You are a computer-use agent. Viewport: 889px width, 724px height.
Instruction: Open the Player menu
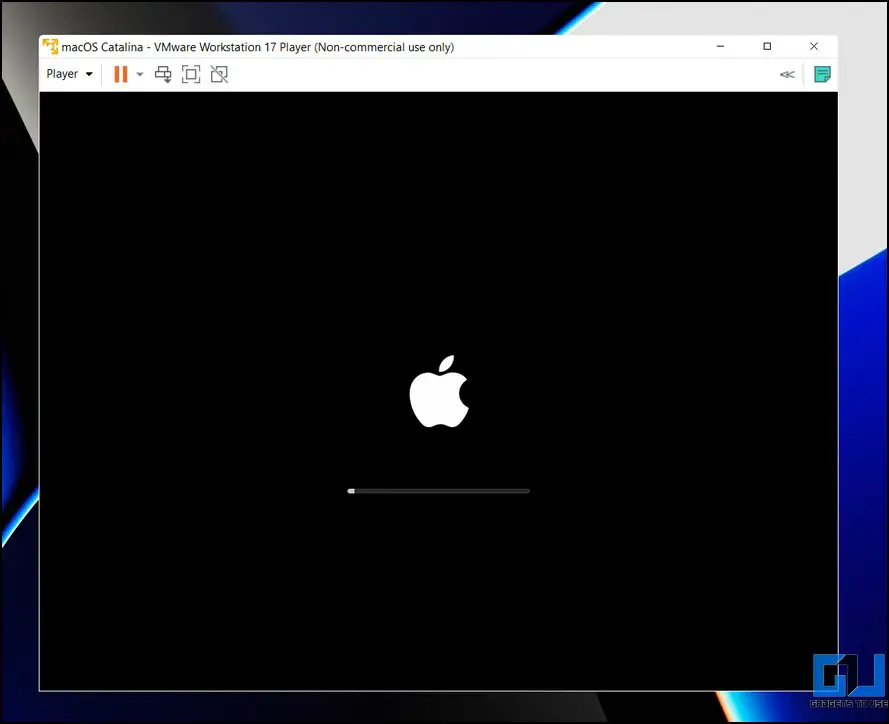62,74
